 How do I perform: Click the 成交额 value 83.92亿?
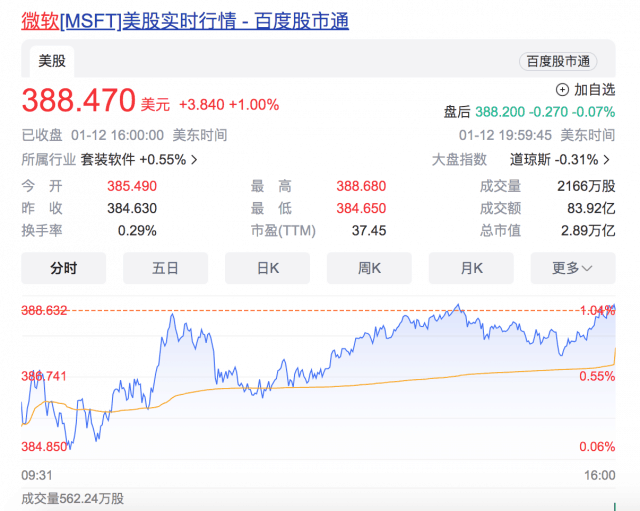pos(591,209)
